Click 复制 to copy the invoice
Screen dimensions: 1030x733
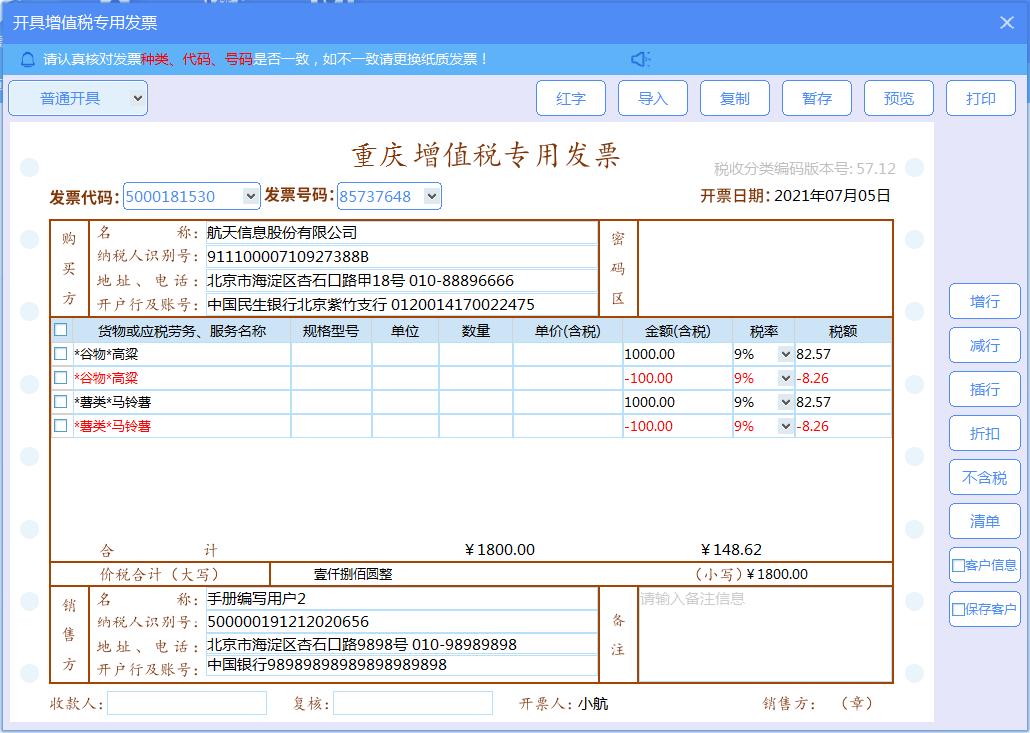735,98
